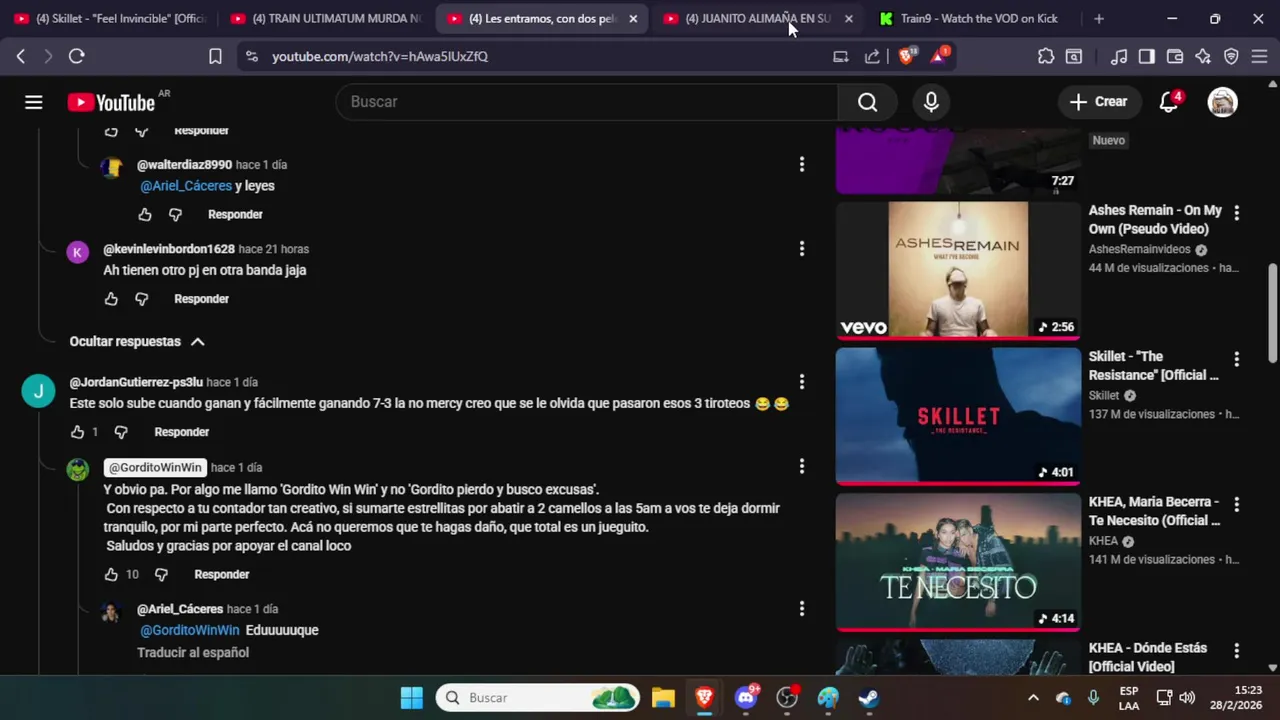The height and width of the screenshot is (720, 1280).
Task: Open KHEA Te Necesito thumbnail
Action: tap(958, 562)
